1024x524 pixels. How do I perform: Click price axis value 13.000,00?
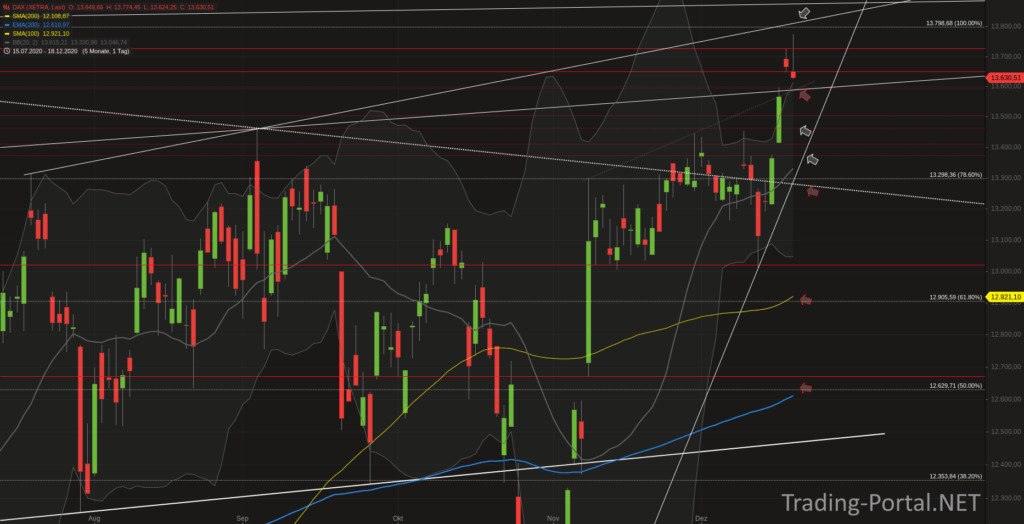pyautogui.click(x=1006, y=271)
